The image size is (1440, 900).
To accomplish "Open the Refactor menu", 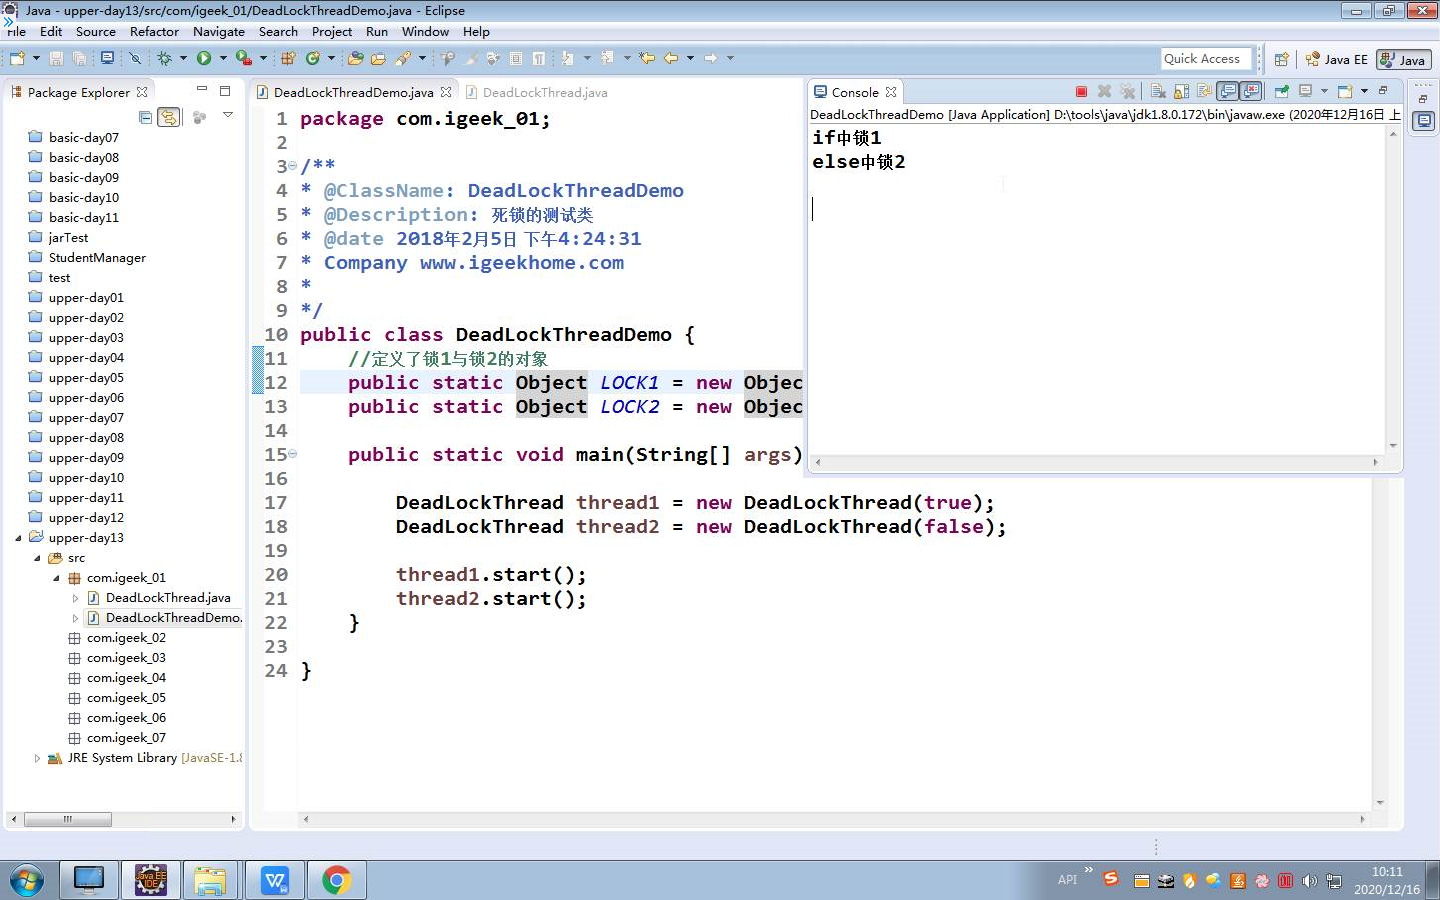I will point(154,31).
